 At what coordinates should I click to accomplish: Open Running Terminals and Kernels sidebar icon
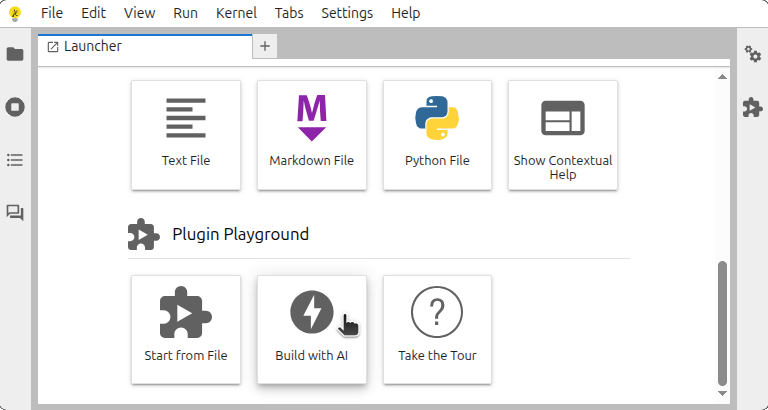click(x=15, y=107)
